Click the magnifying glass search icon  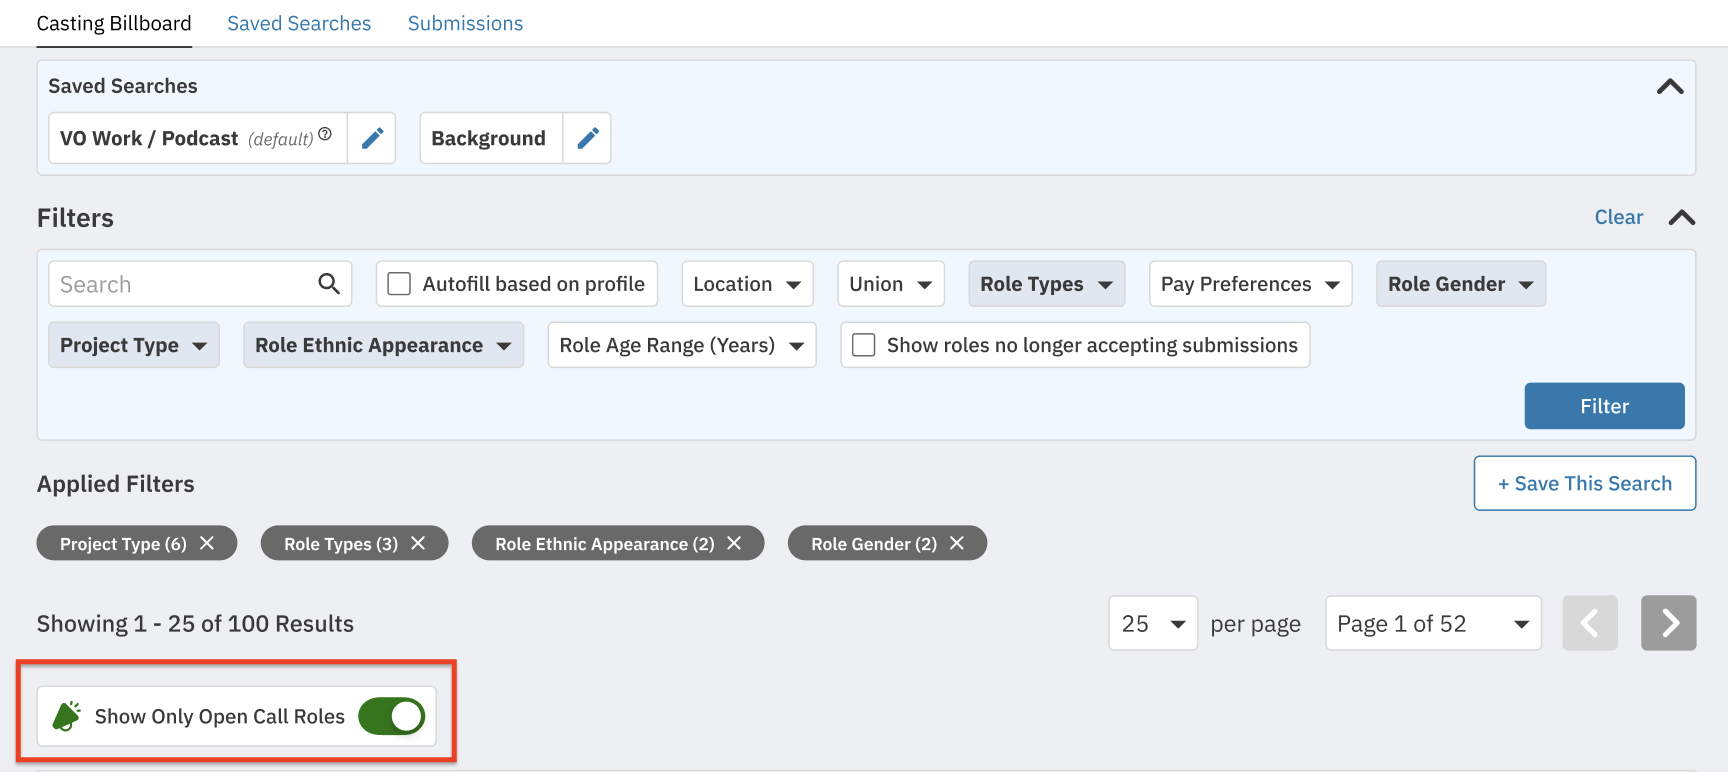[329, 284]
